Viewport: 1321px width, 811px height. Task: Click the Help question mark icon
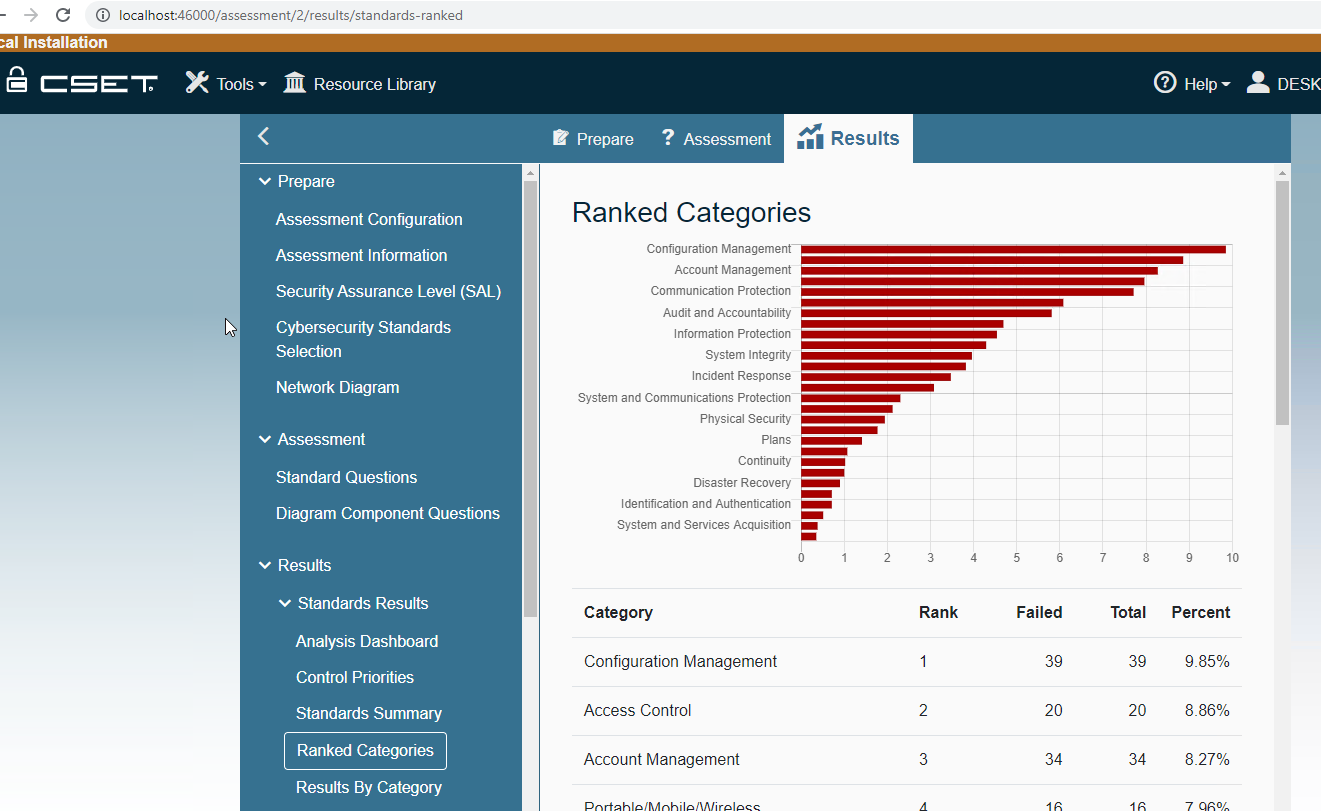tap(1165, 82)
